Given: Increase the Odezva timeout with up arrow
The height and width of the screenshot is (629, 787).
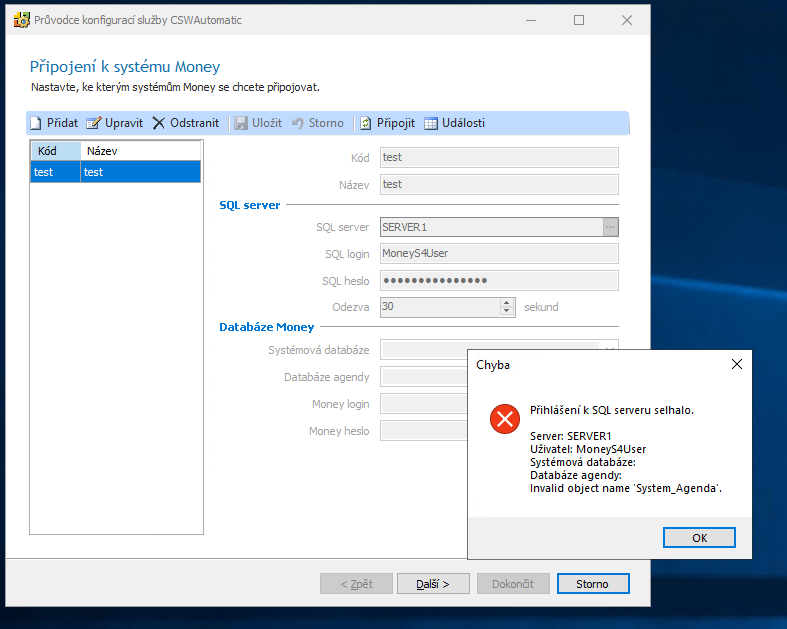Looking at the screenshot, I should (x=507, y=302).
